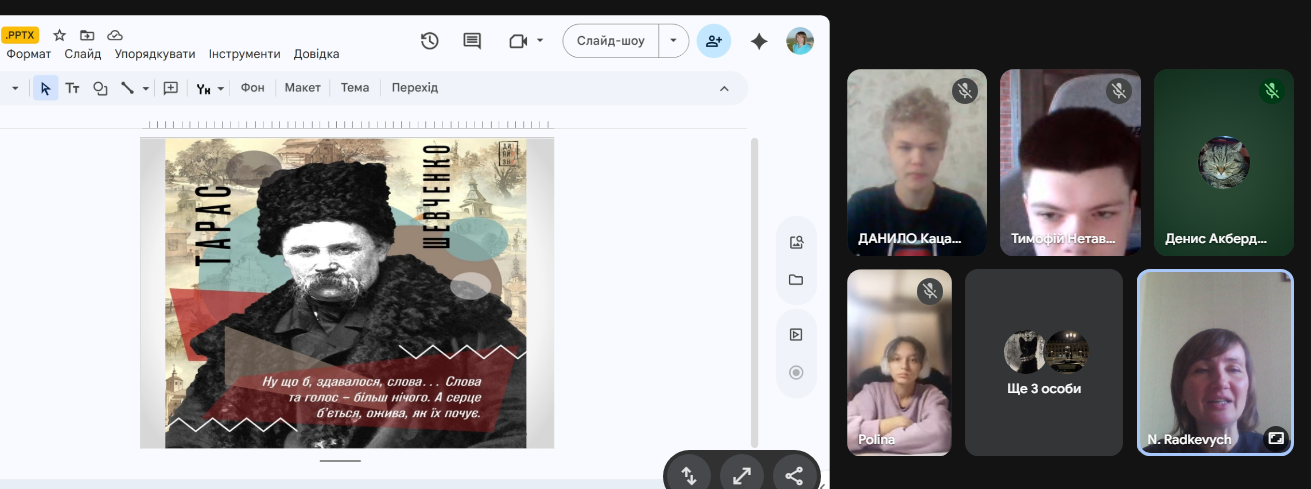Activate the arrow select cursor tool
Viewport: 1311px width, 489px height.
45,88
